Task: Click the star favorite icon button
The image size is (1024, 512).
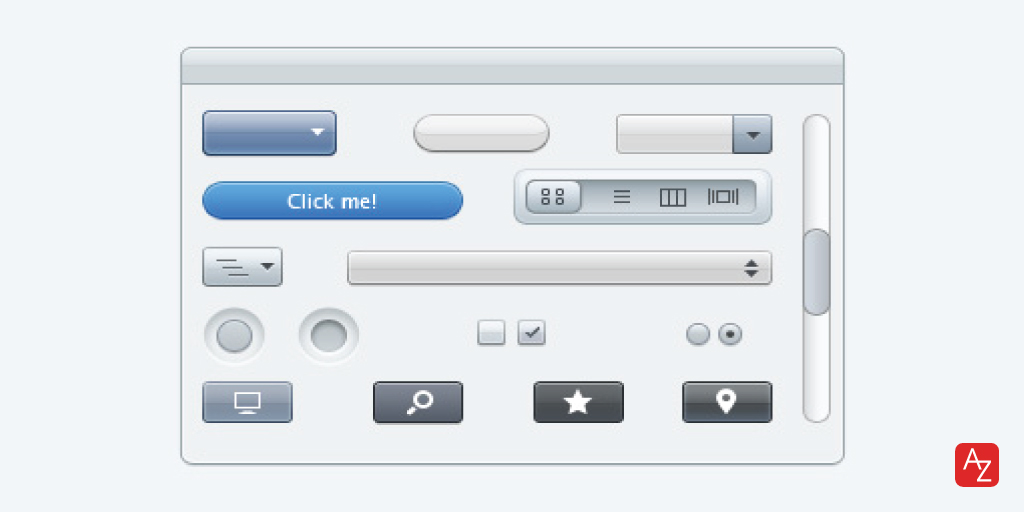Action: click(579, 402)
